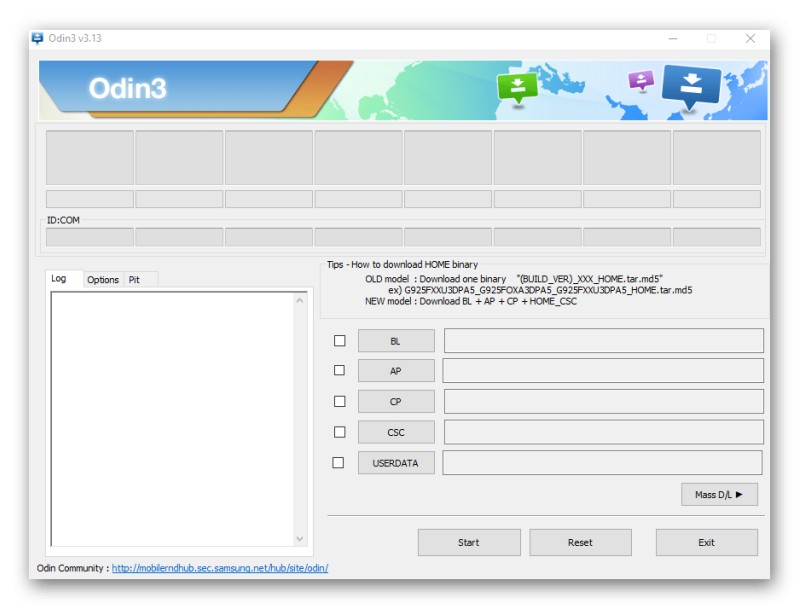The width and height of the screenshot is (800, 609).
Task: Open file chooser with CSC button
Action: [x=396, y=432]
